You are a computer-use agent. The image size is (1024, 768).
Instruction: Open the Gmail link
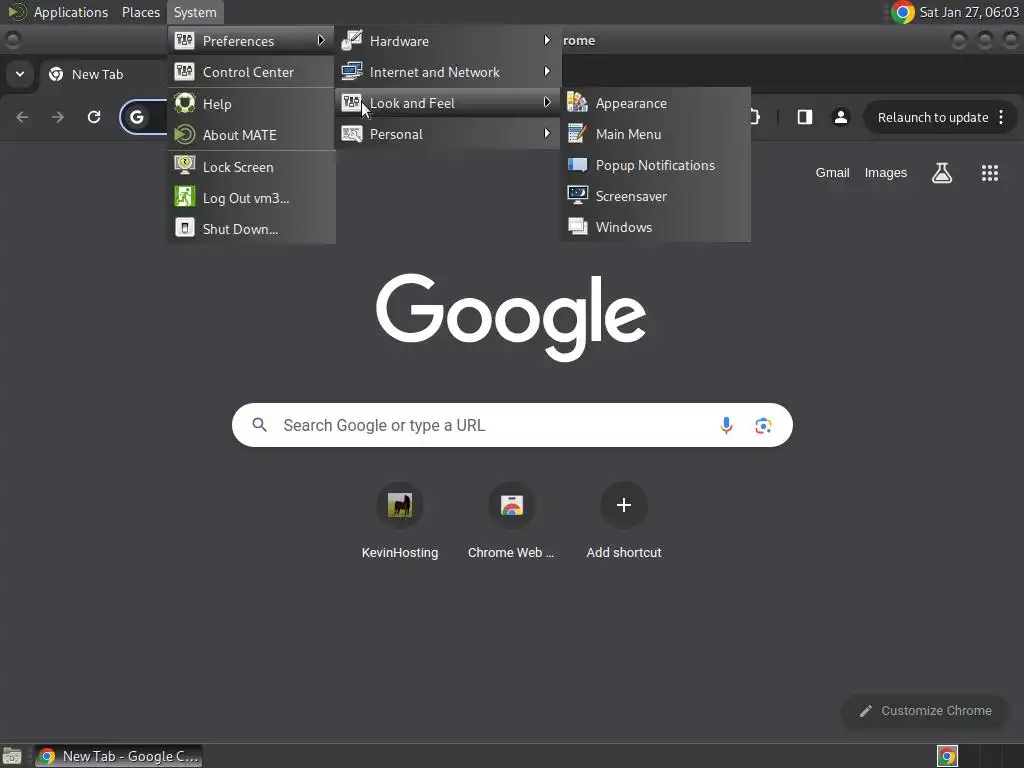coord(832,172)
